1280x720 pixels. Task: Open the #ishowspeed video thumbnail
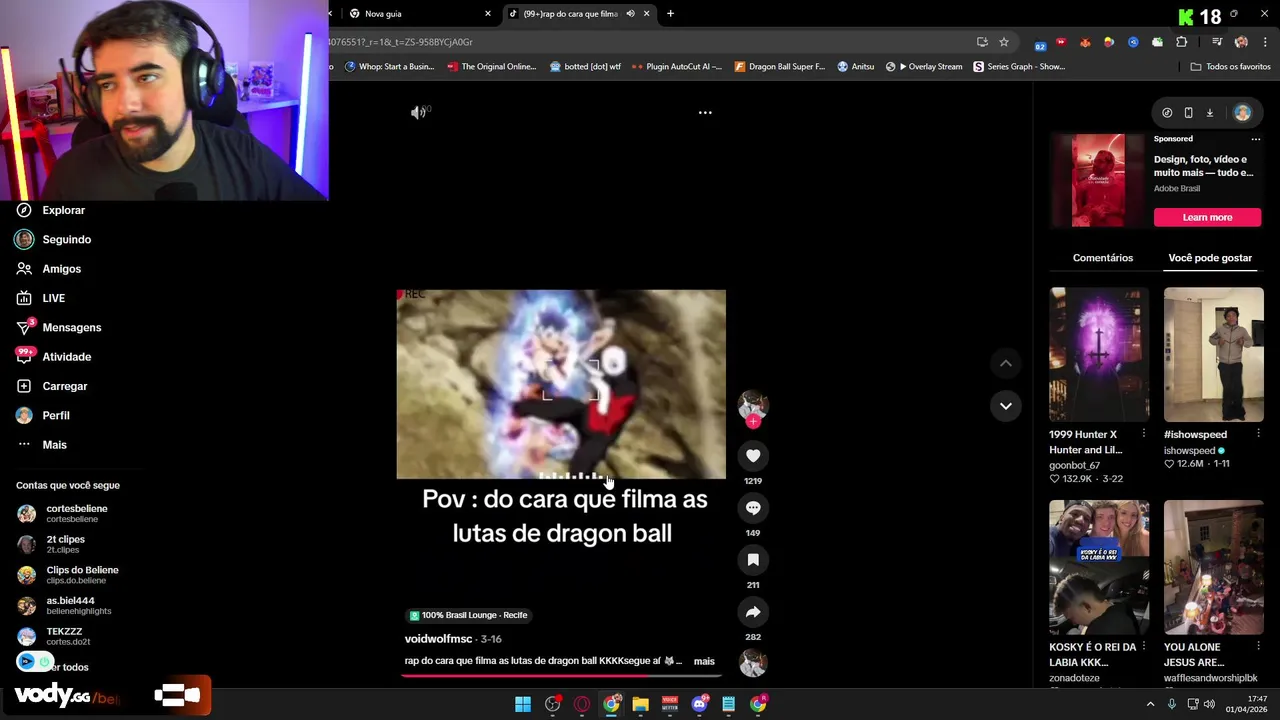[x=1214, y=354]
